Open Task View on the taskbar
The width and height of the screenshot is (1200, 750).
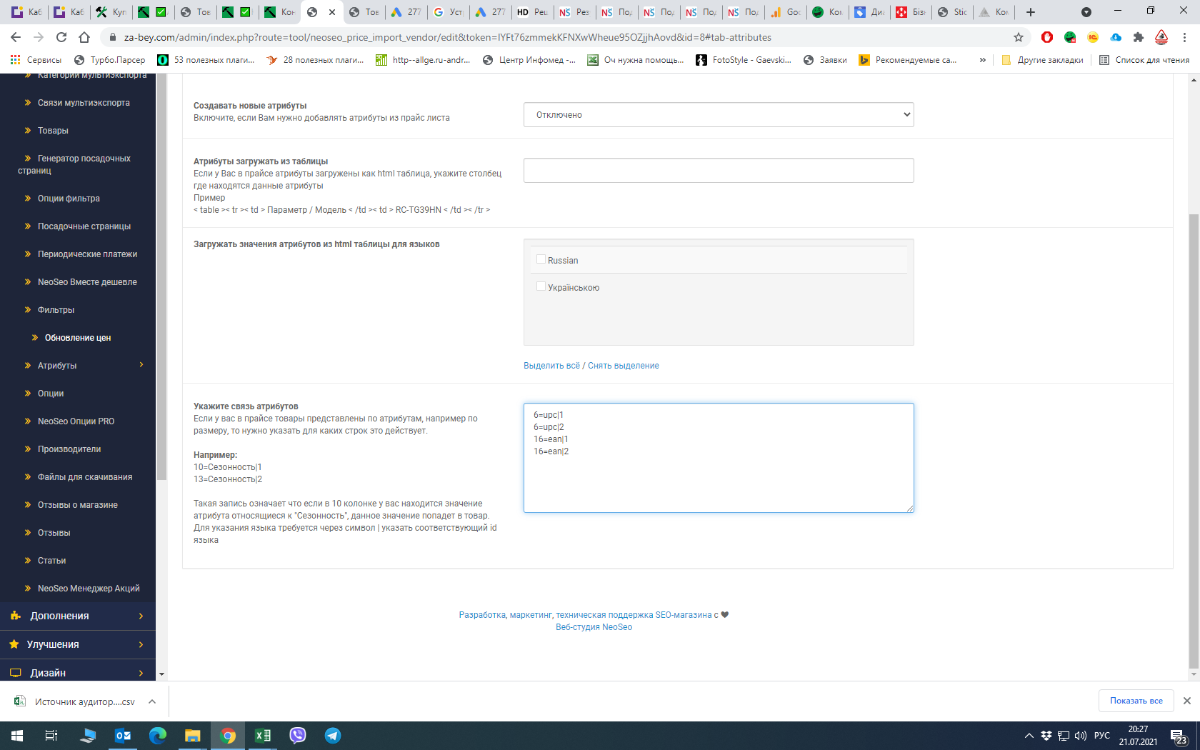52,735
